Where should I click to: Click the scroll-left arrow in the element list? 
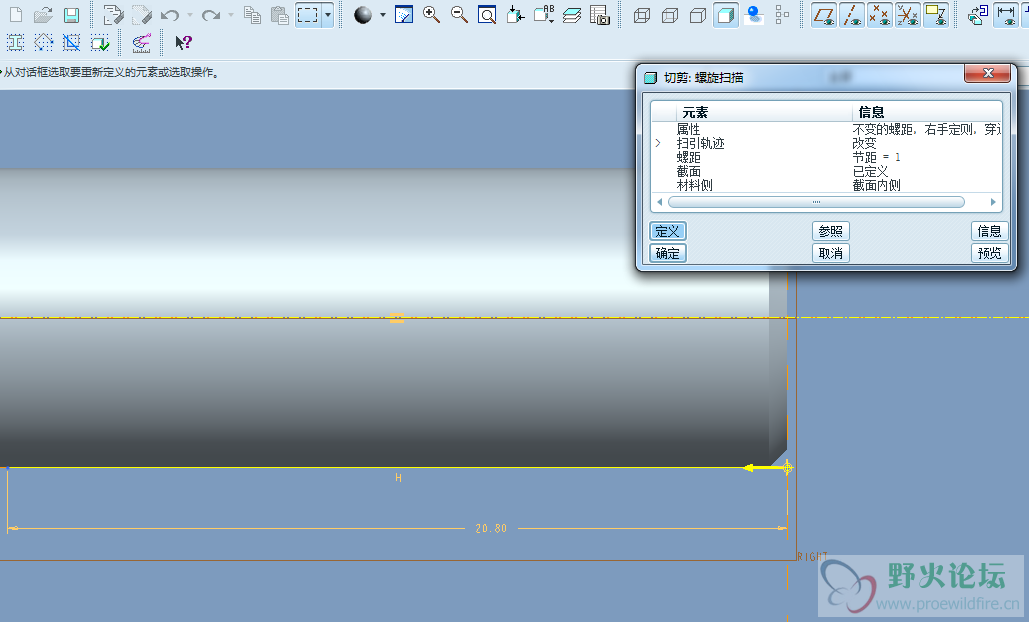[659, 202]
